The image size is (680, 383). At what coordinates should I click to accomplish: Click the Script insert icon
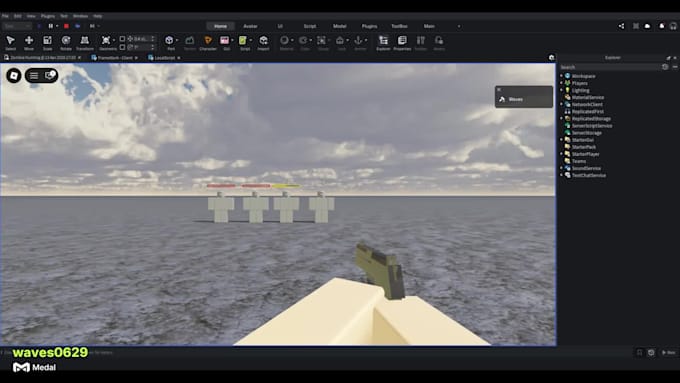[x=243, y=41]
